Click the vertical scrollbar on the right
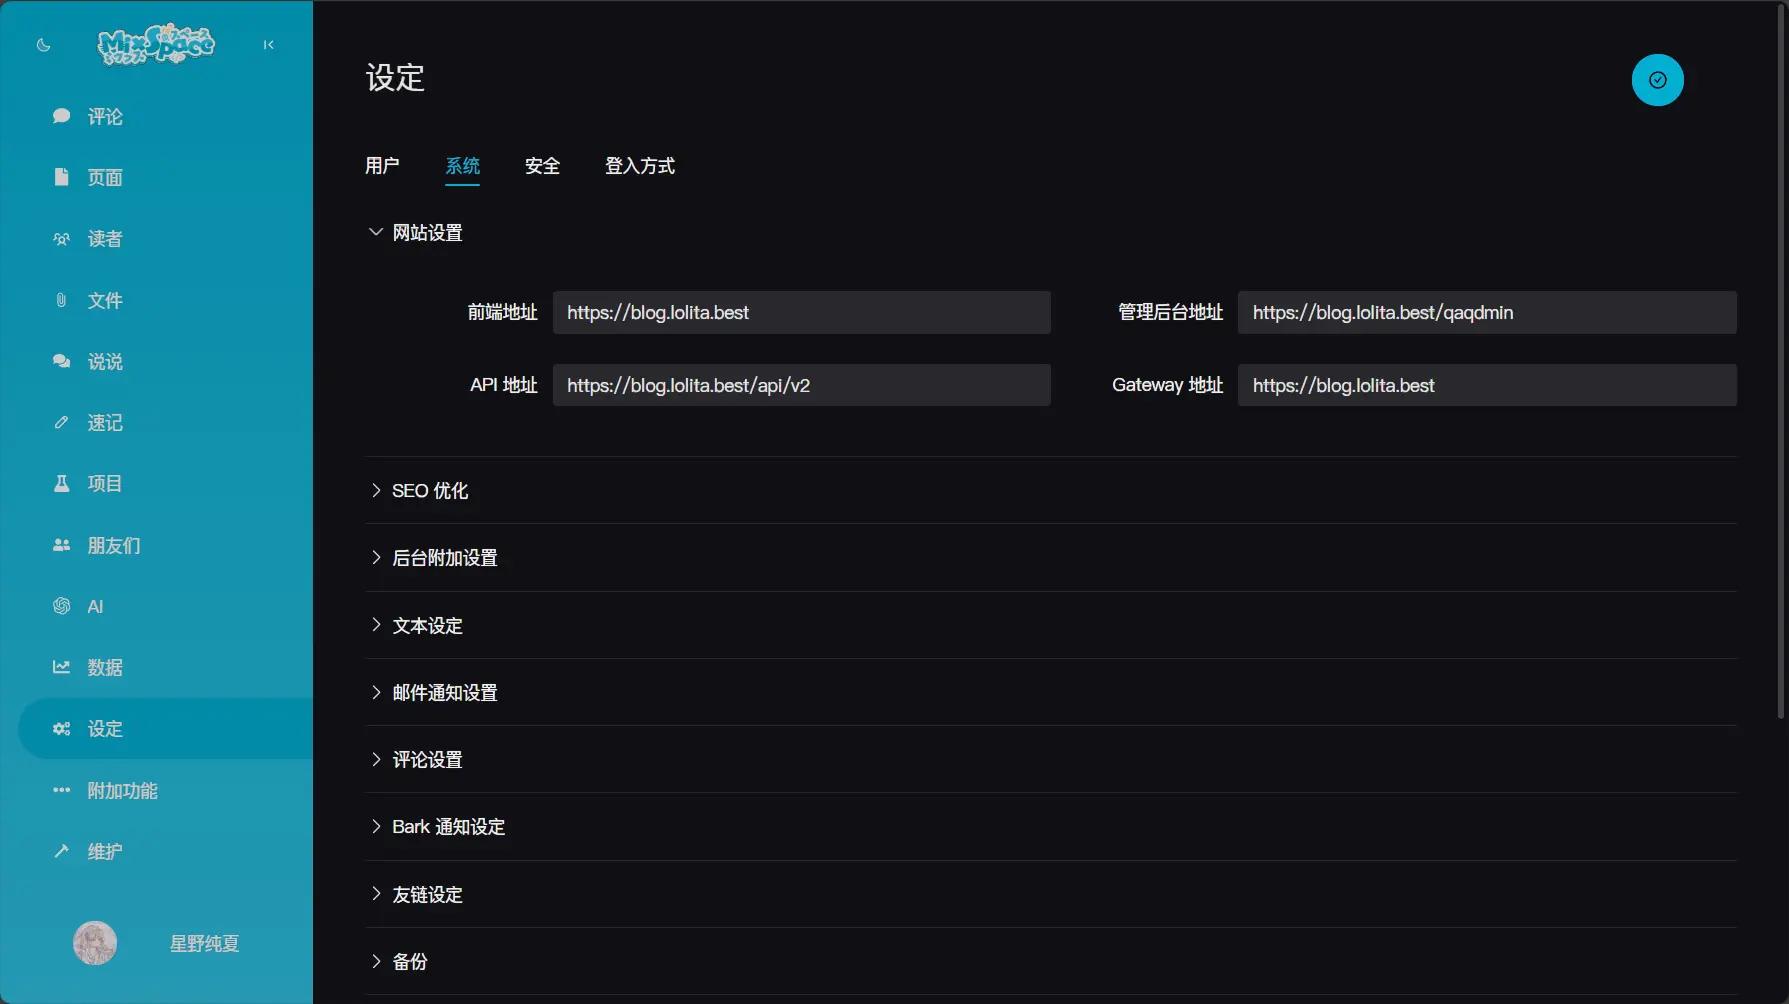 coord(1780,360)
